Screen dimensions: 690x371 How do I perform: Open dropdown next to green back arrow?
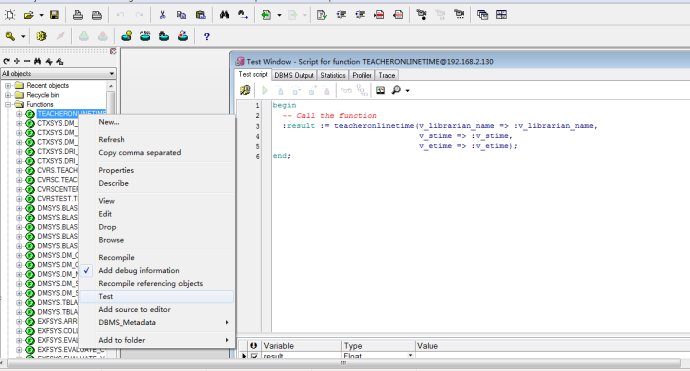(x=279, y=15)
